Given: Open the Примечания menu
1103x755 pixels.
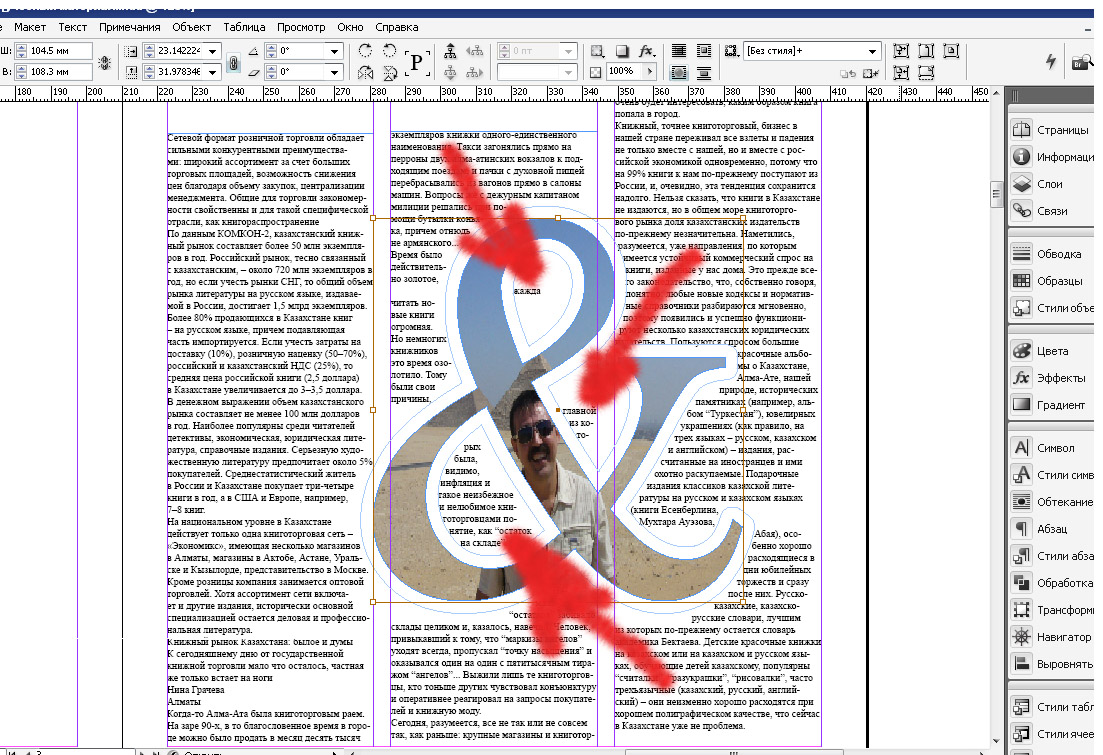Looking at the screenshot, I should pyautogui.click(x=129, y=27).
